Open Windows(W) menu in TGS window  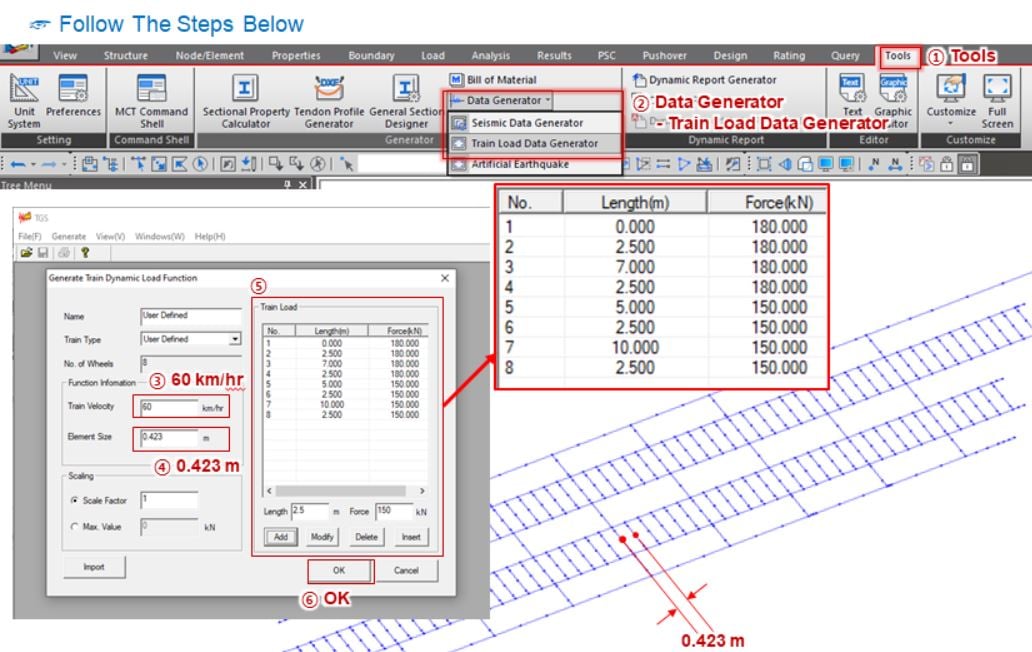coord(159,236)
